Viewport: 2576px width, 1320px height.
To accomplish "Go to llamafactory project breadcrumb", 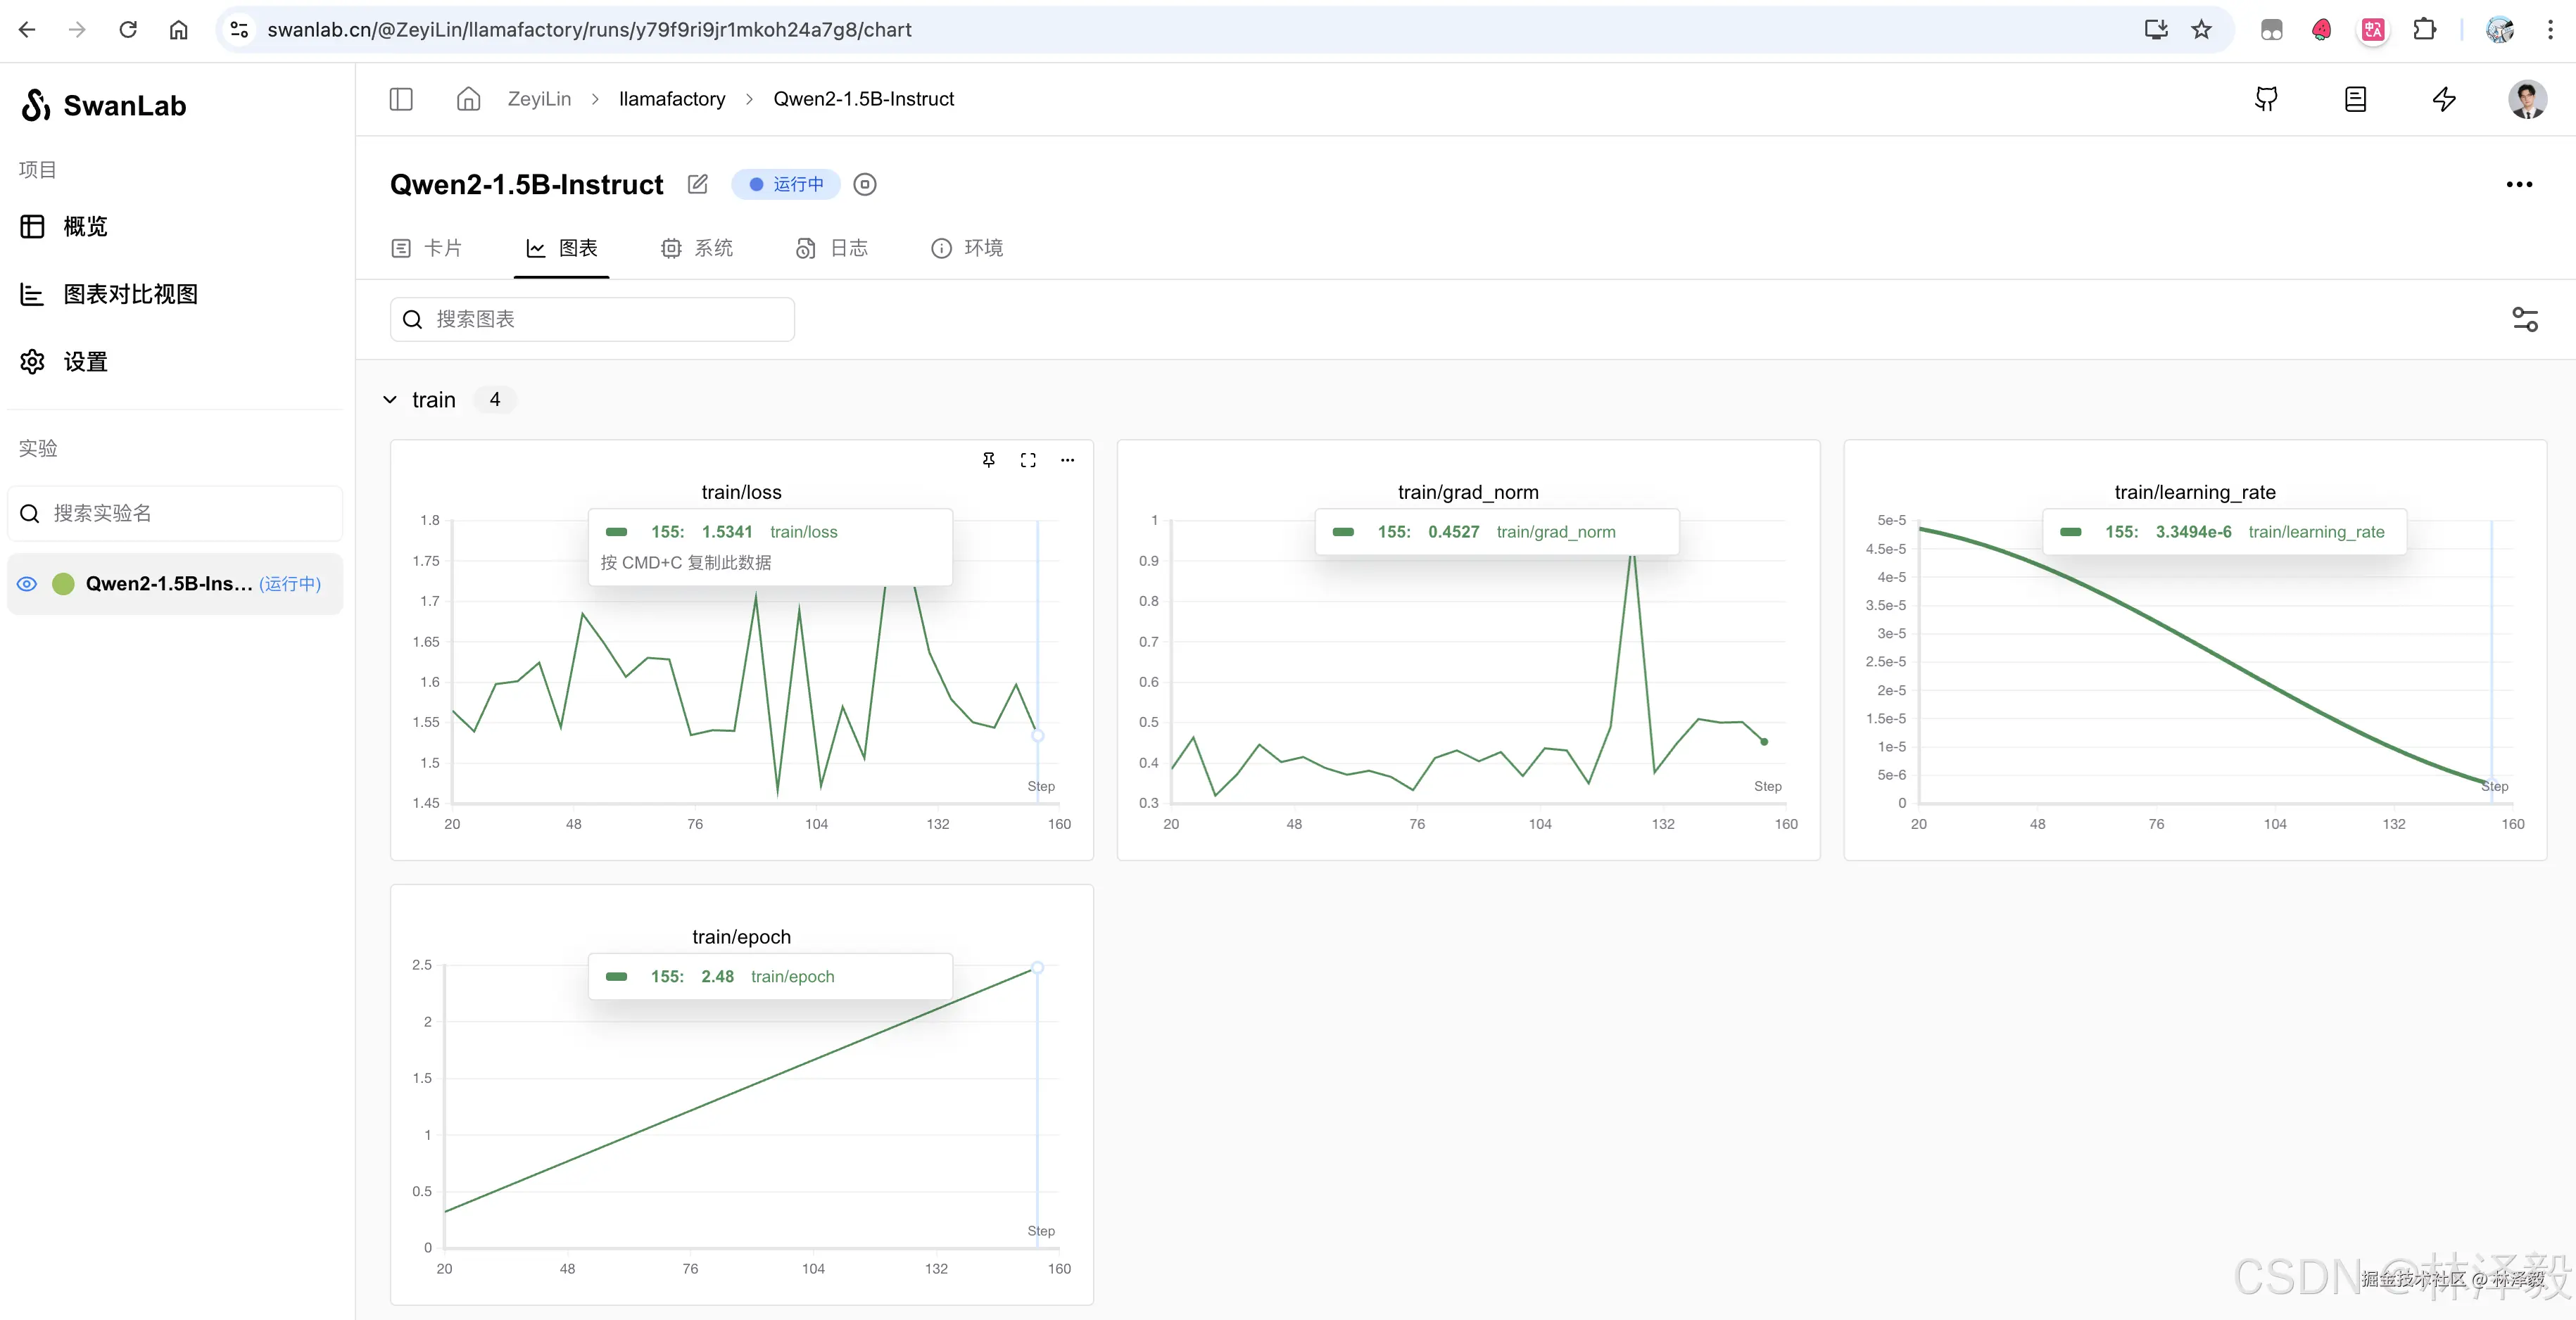I will point(672,99).
